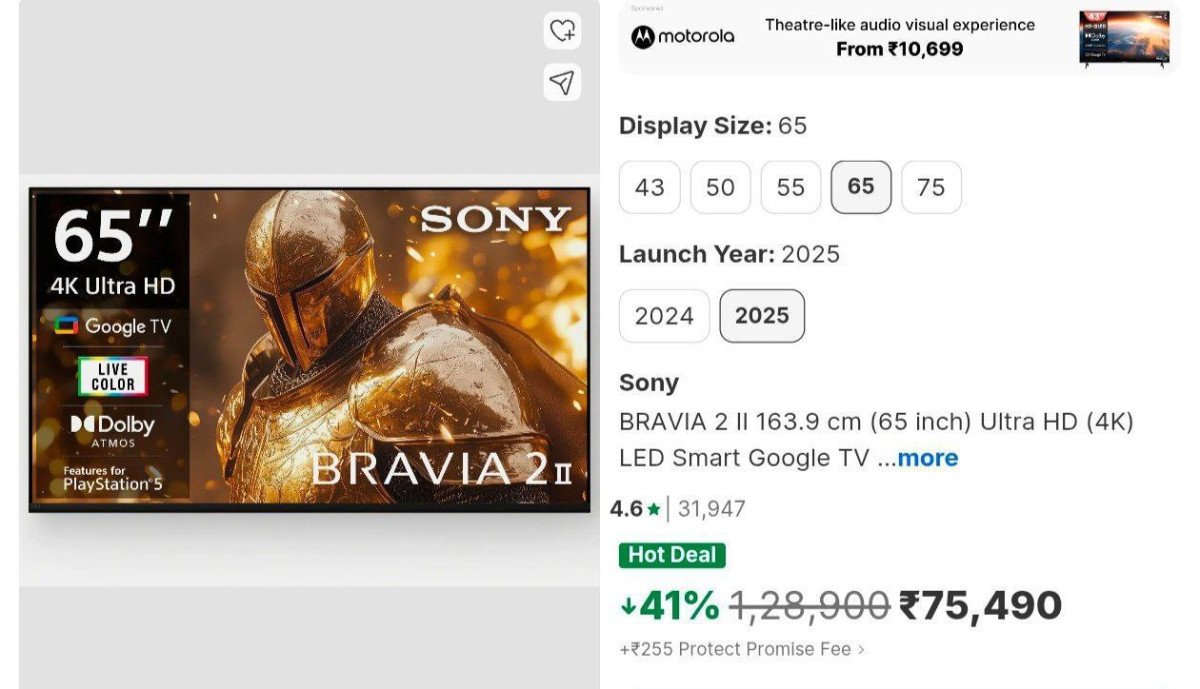
Task: Select the 50 display size option
Action: (720, 187)
